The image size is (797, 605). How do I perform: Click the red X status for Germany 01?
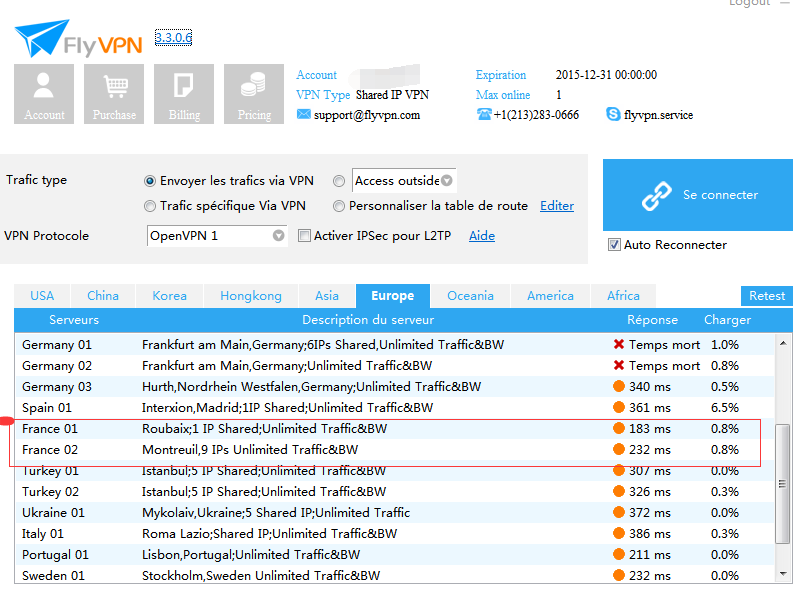[619, 345]
